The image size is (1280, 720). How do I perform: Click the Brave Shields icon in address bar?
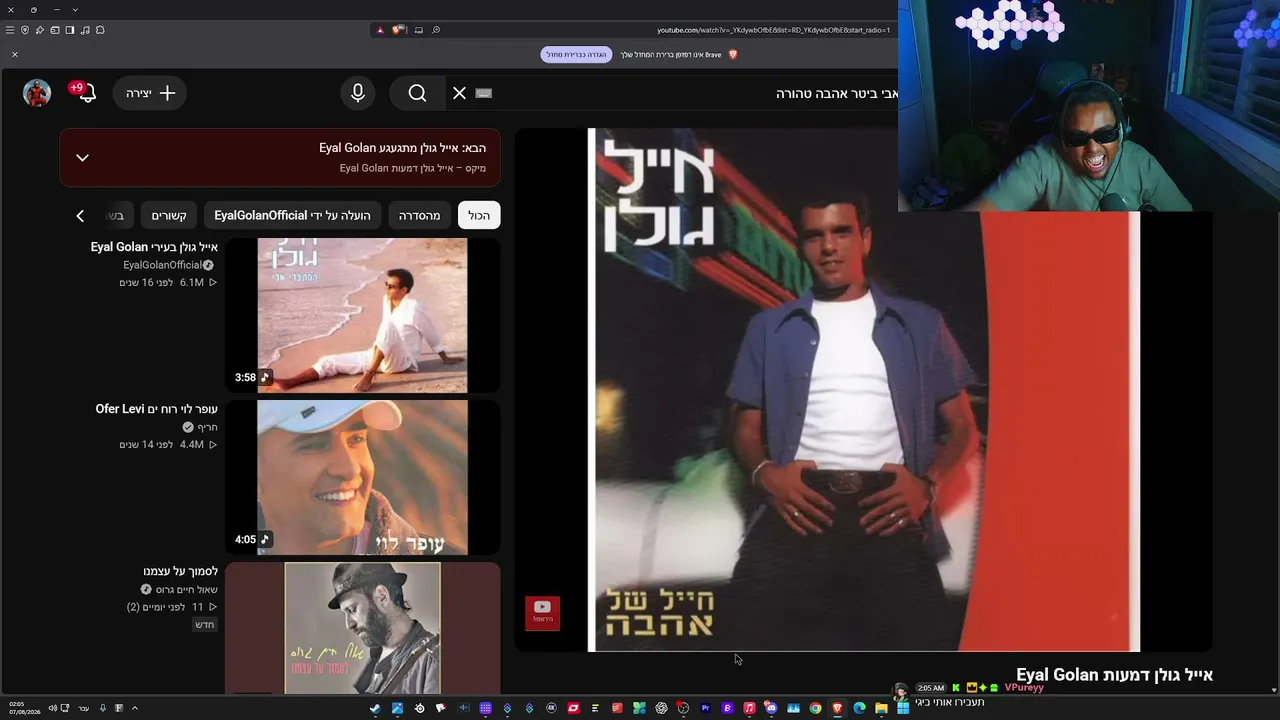396,30
